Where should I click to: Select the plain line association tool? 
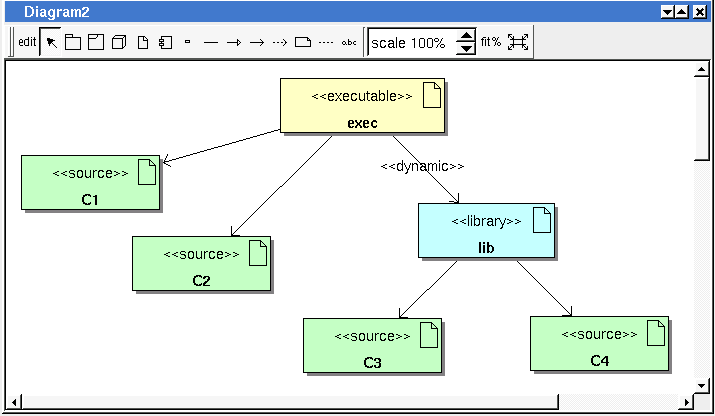[x=211, y=42]
